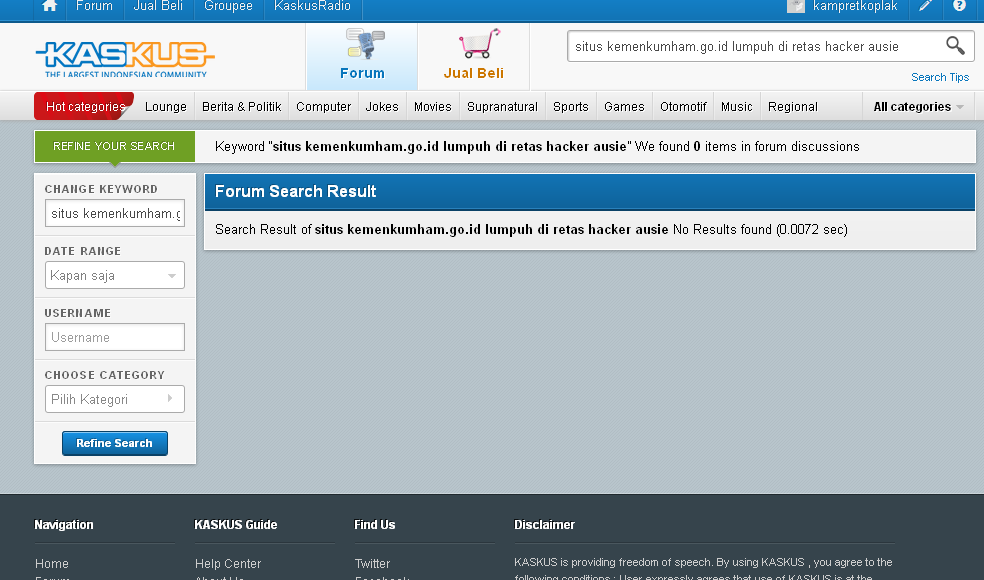984x580 pixels.
Task: Click the Home house icon in top bar
Action: 48,6
